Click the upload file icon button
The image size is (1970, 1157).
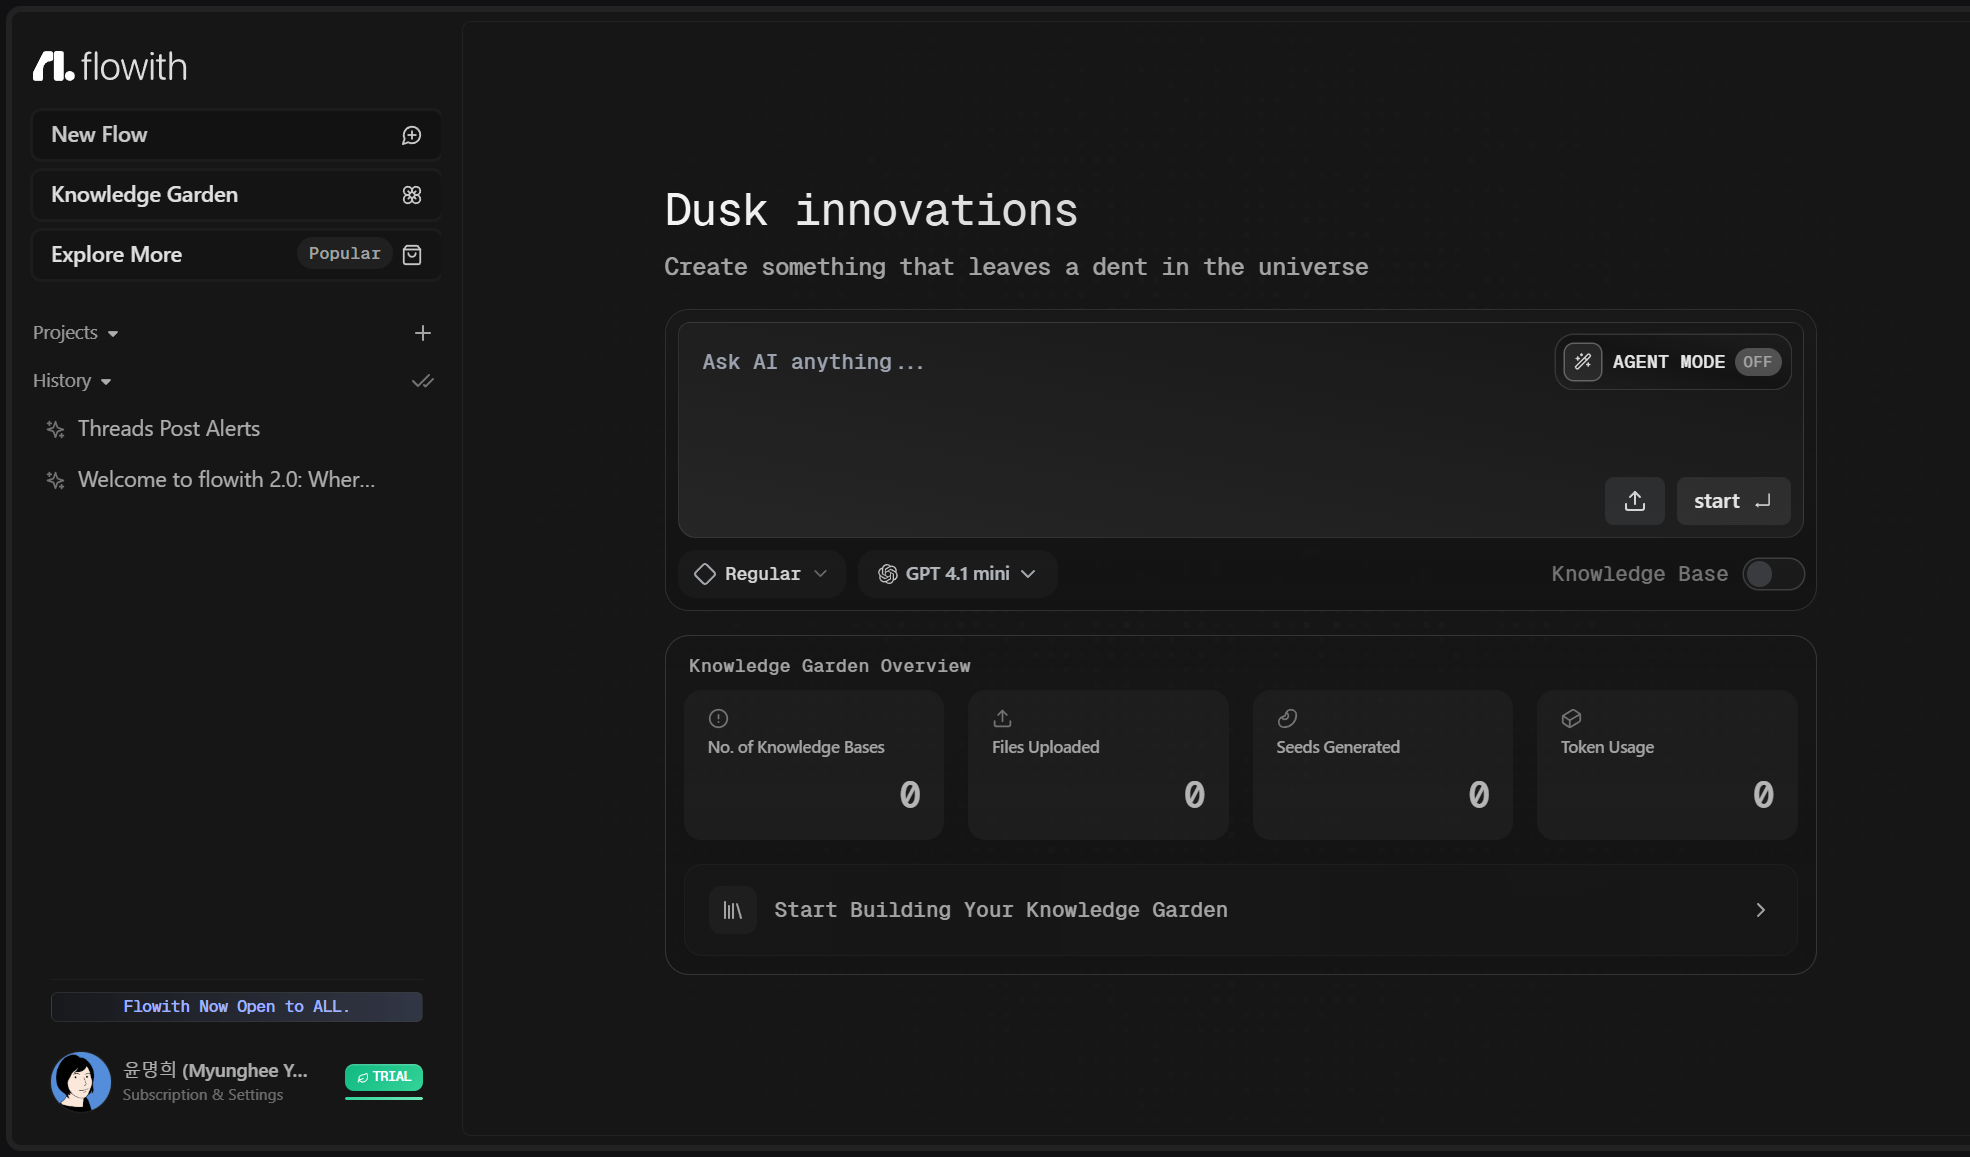coord(1635,501)
